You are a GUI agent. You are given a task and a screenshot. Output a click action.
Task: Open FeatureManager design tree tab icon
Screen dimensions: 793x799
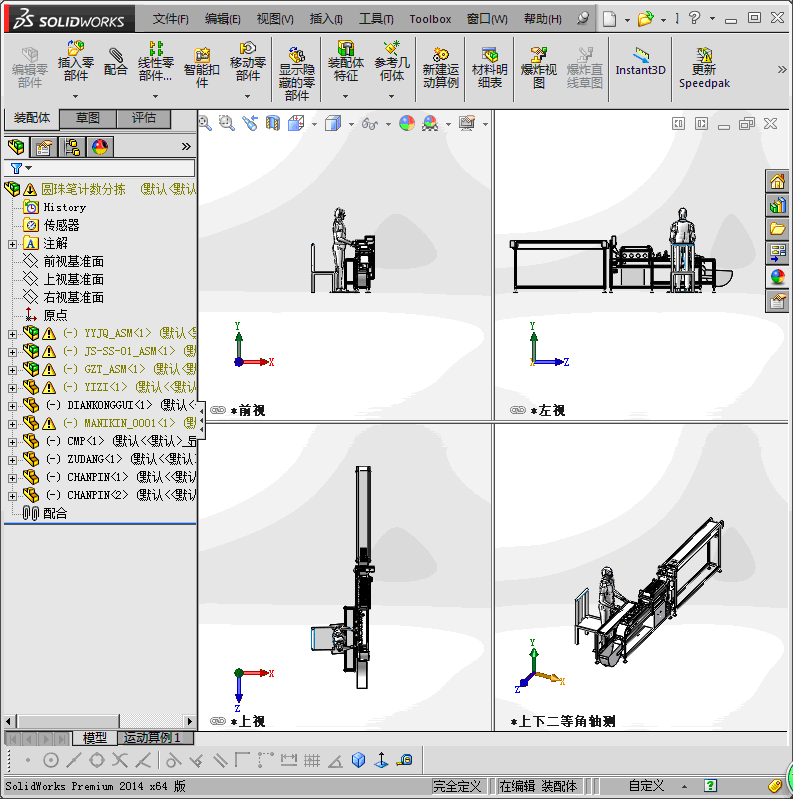16,147
